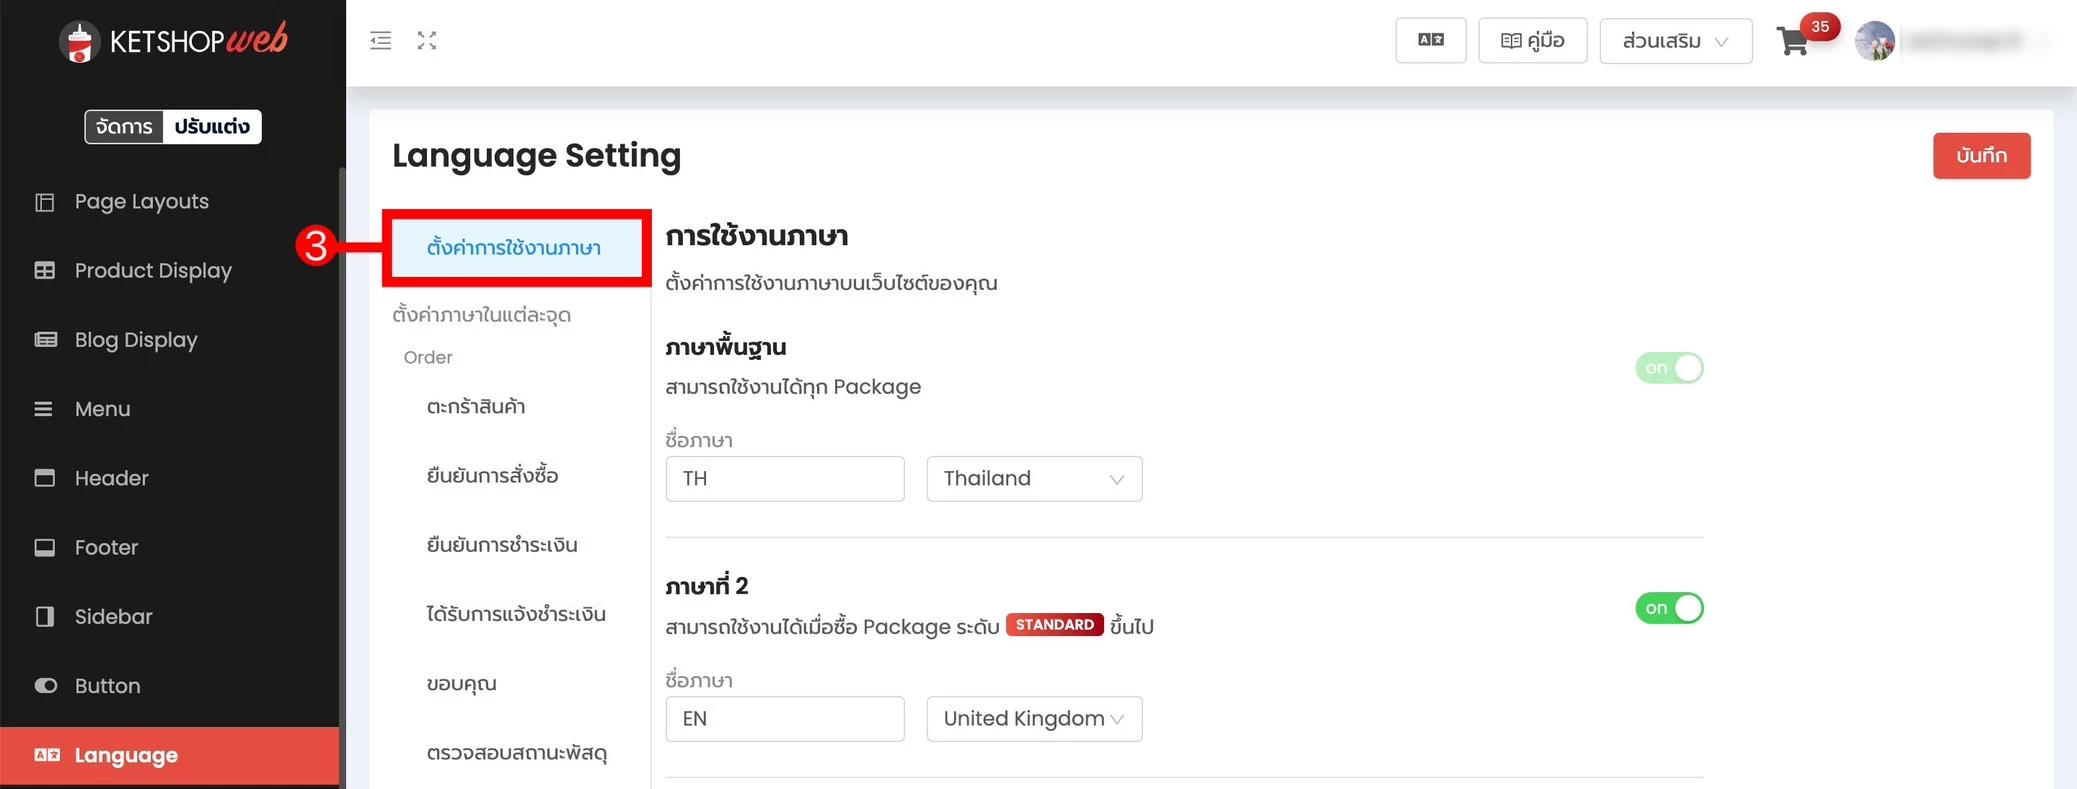Open the คู่มือ manual button
This screenshot has height=789, width=2077.
tap(1533, 40)
